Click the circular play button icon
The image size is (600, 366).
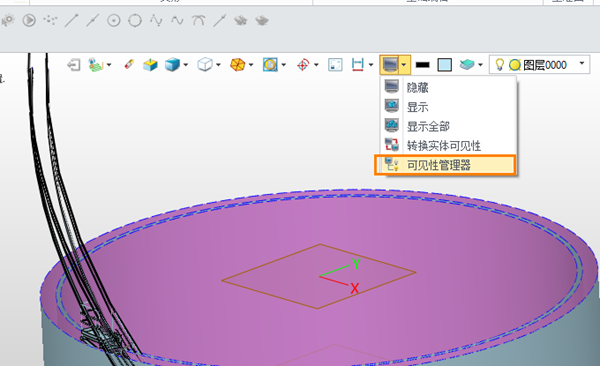(x=29, y=20)
